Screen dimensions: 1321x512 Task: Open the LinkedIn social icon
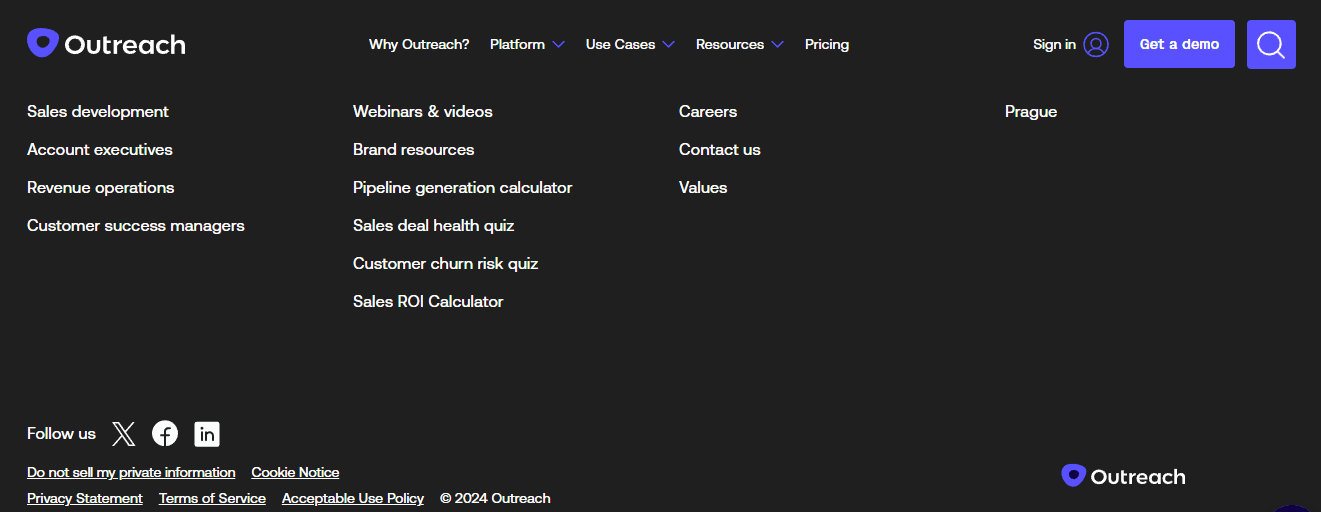(x=207, y=433)
